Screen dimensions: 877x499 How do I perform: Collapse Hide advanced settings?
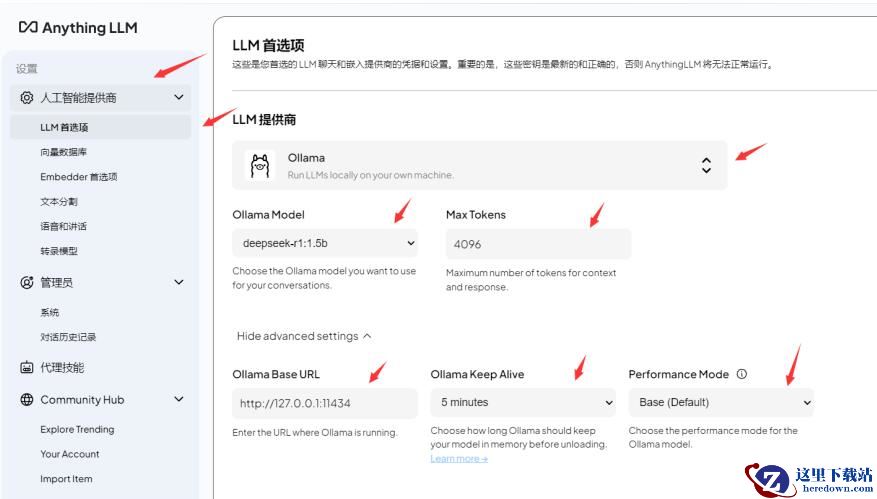(x=304, y=336)
